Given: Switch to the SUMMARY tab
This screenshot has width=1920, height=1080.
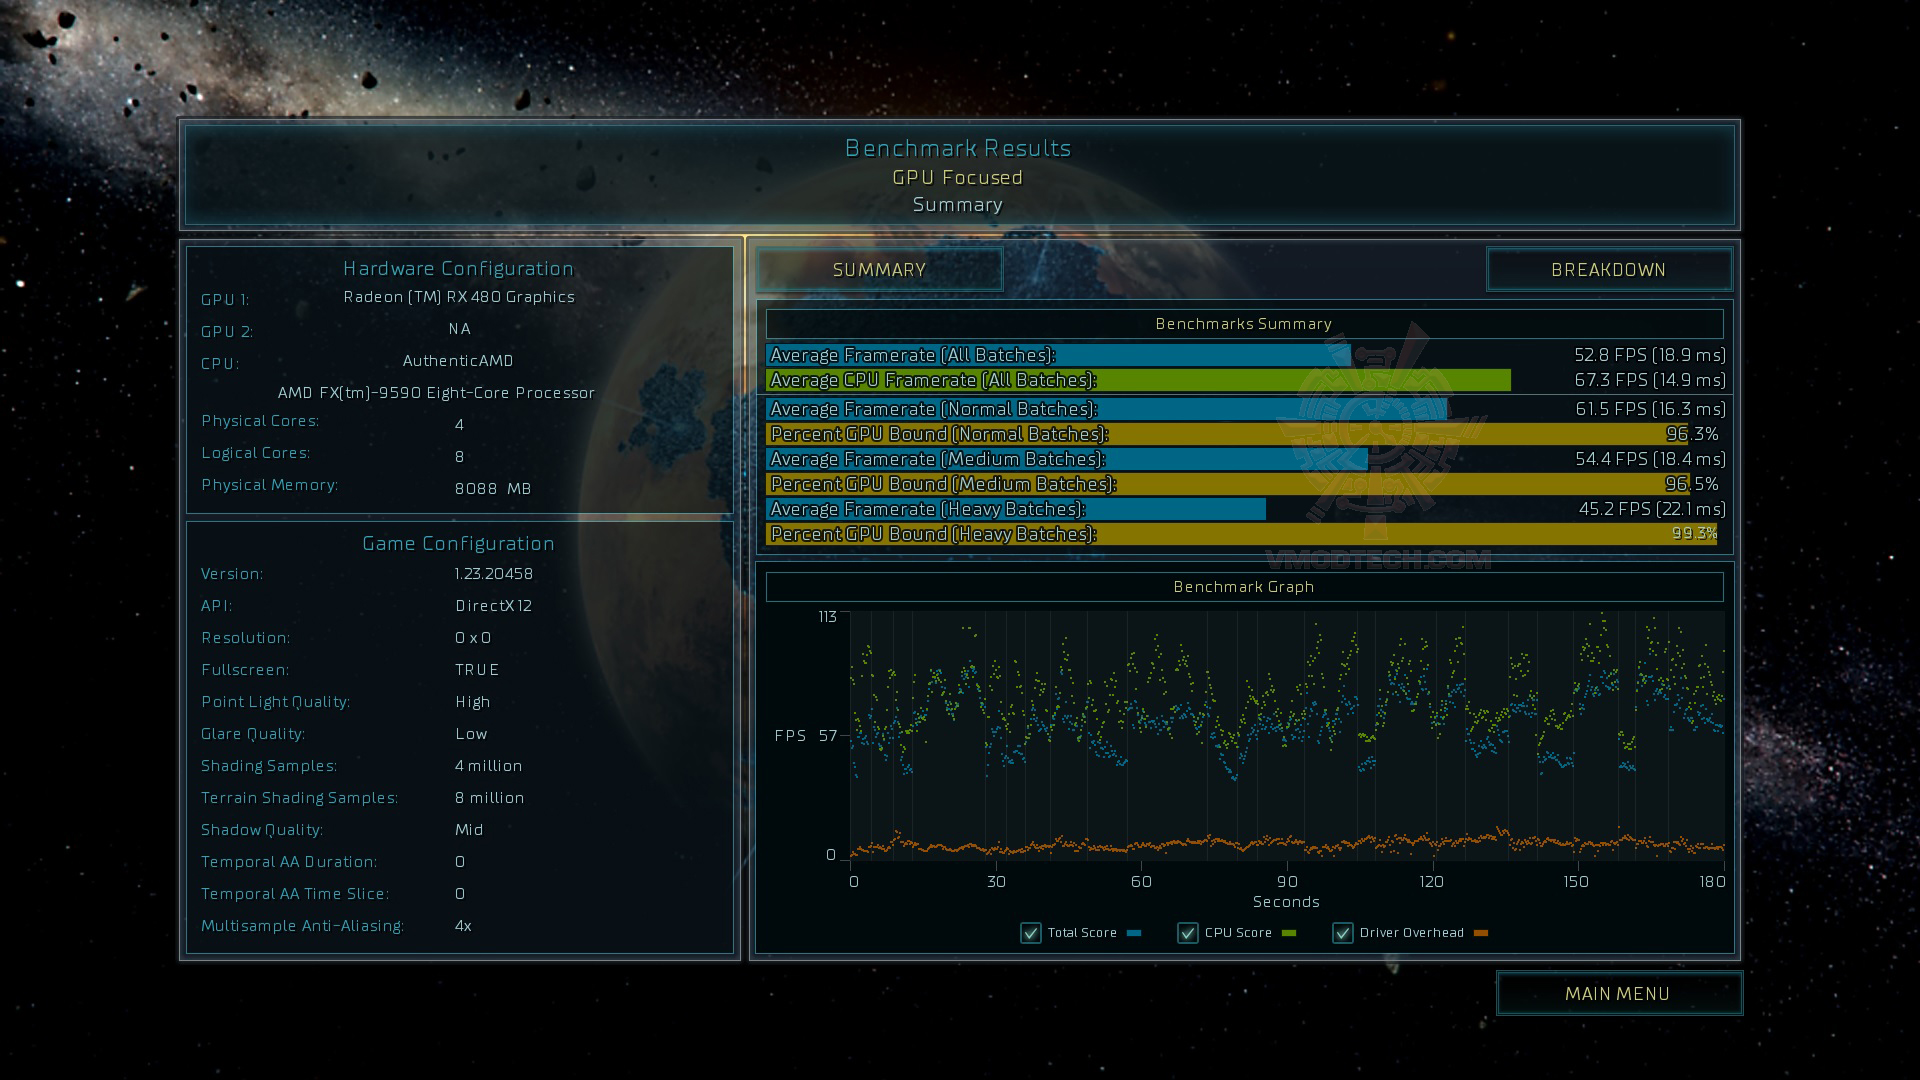Looking at the screenshot, I should point(879,270).
